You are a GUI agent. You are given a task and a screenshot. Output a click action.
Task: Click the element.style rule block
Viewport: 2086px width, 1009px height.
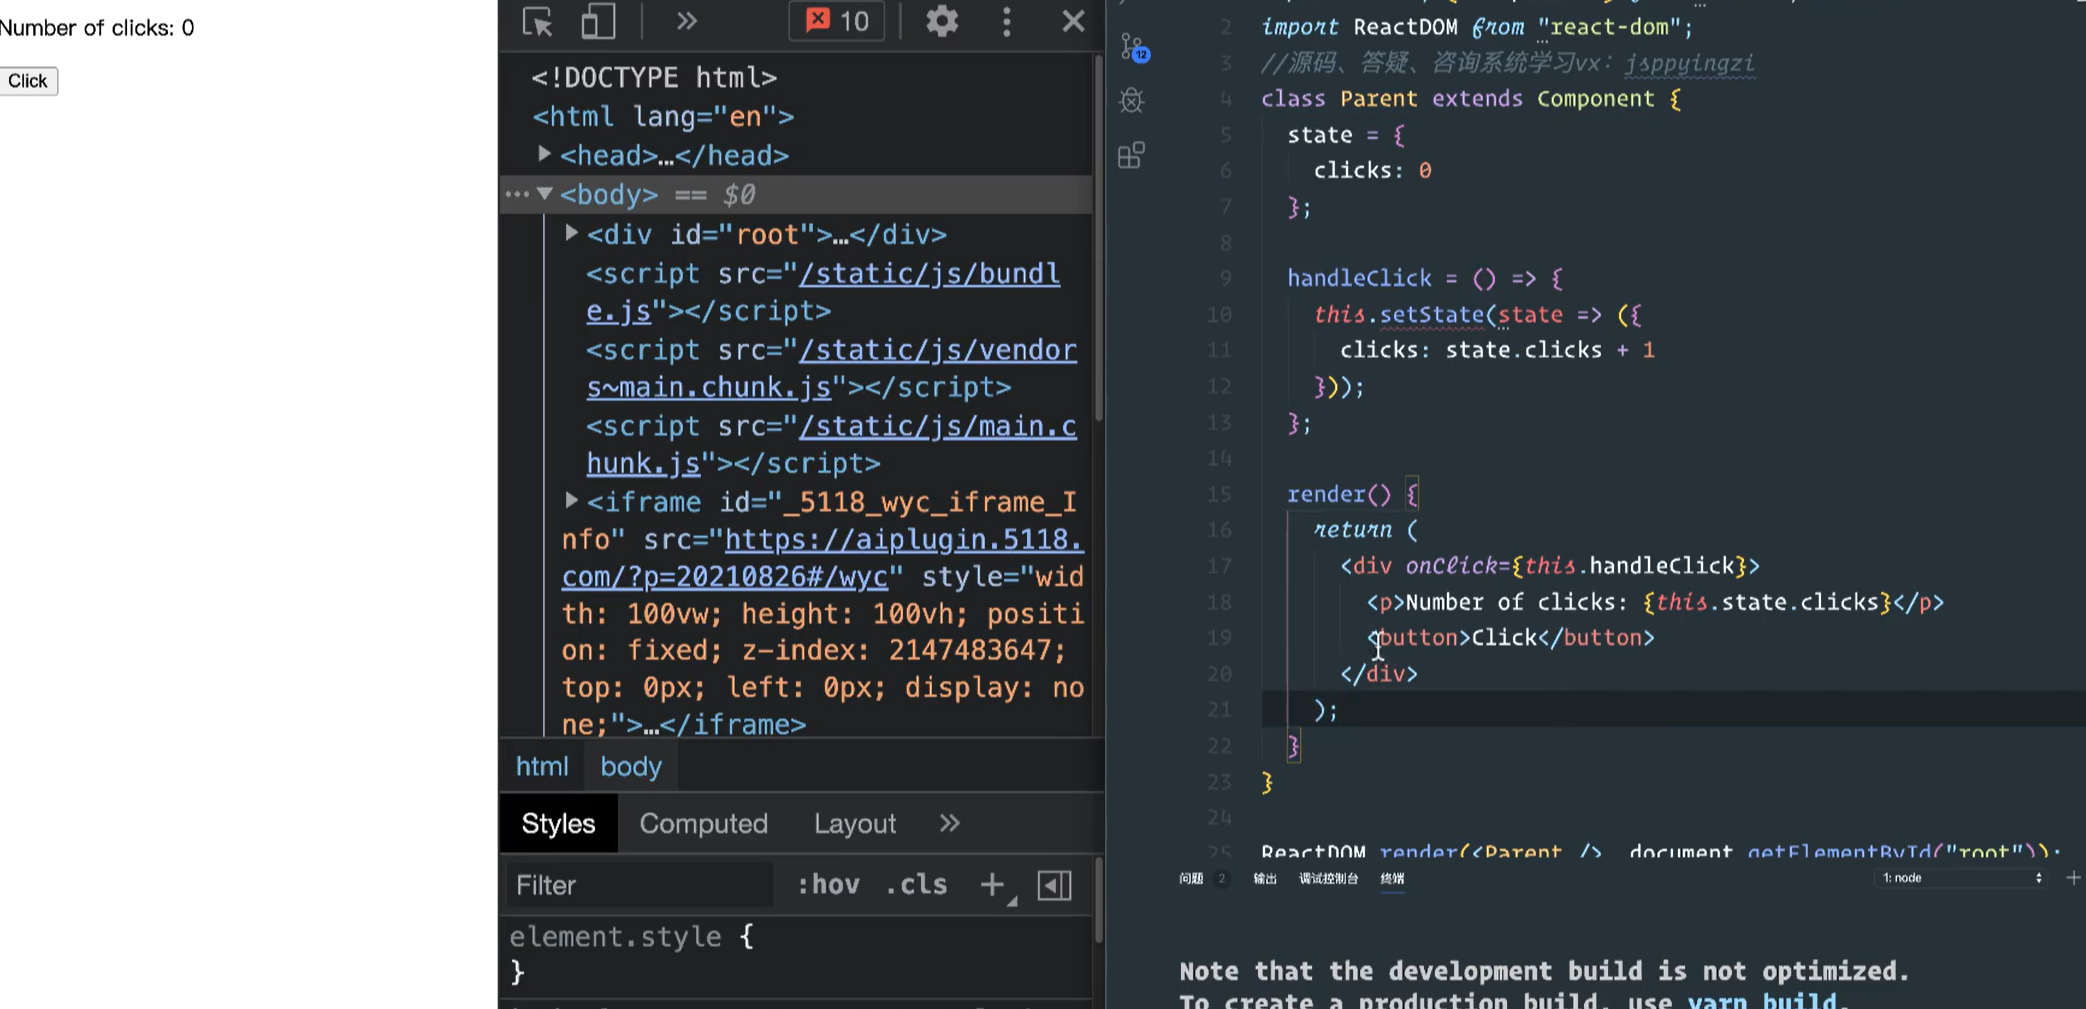(630, 954)
